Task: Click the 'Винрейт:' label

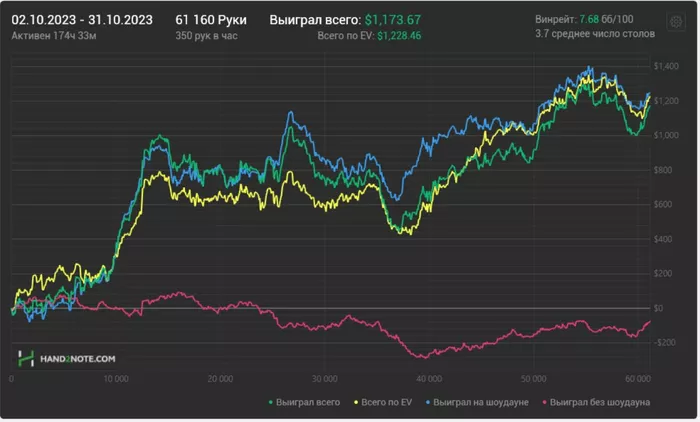Action: [x=556, y=19]
